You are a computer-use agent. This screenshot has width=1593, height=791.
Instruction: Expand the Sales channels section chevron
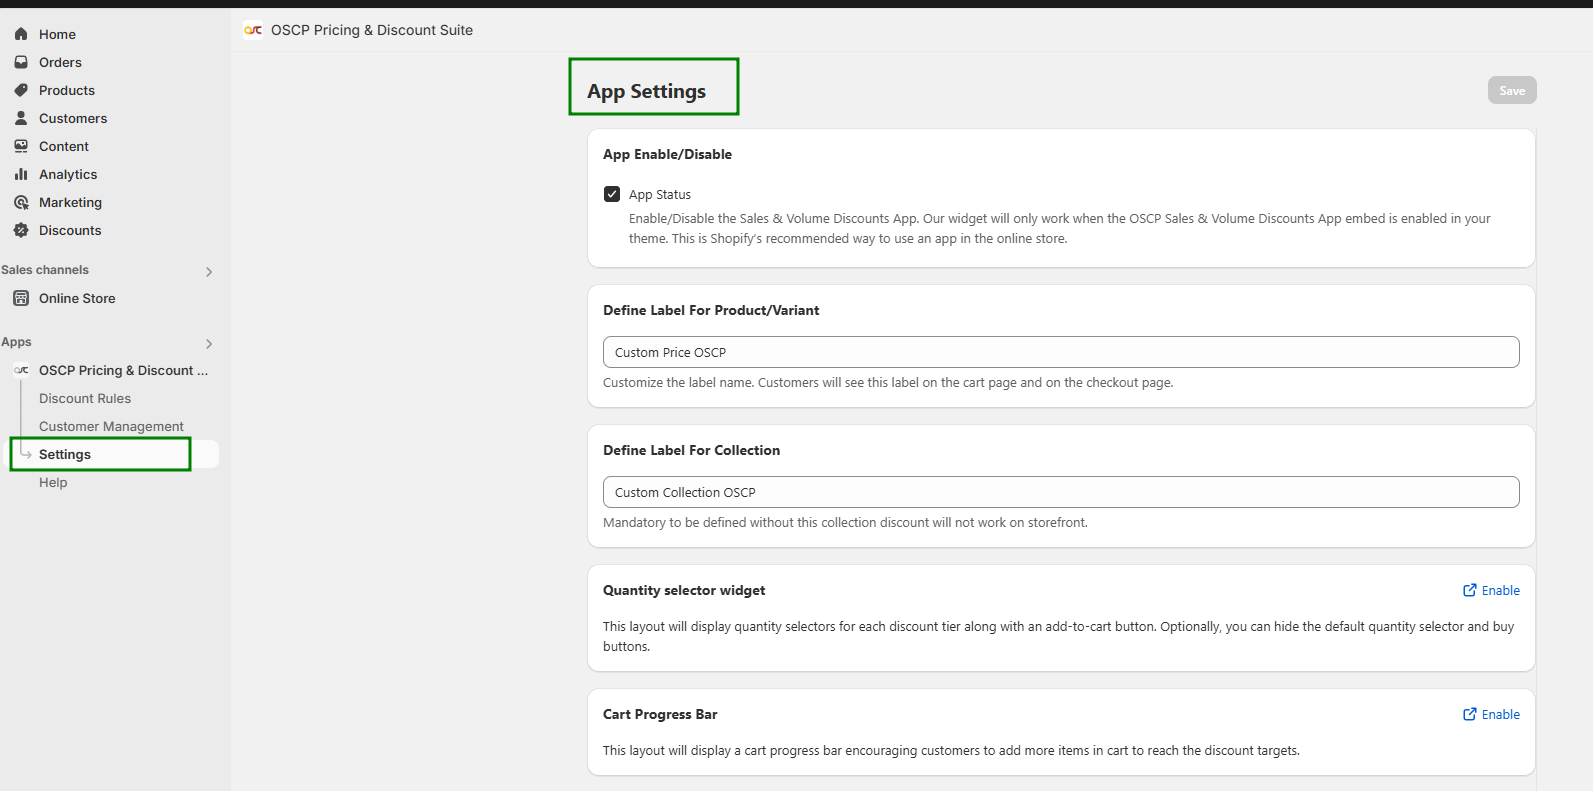point(209,272)
